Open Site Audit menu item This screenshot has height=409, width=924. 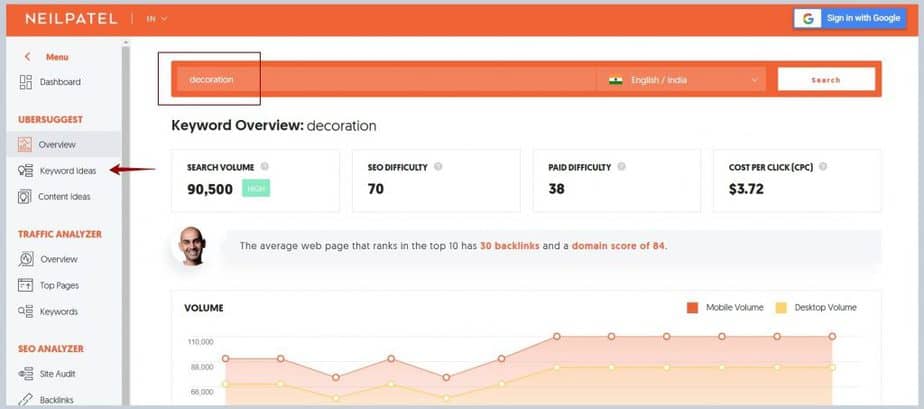click(x=57, y=374)
